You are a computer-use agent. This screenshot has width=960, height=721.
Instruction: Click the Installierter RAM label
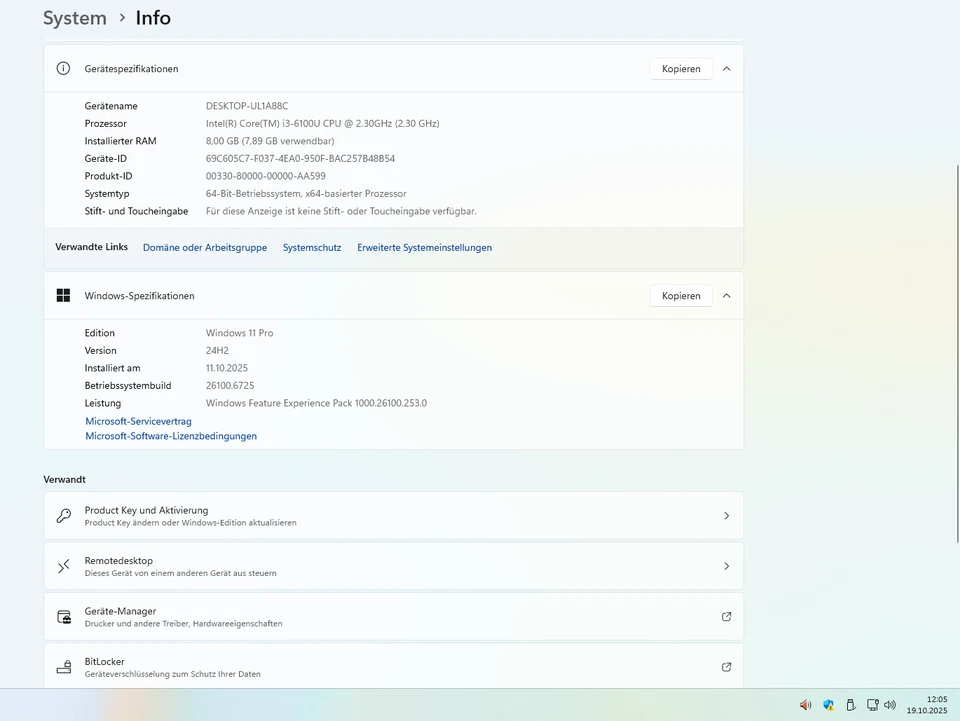120,141
